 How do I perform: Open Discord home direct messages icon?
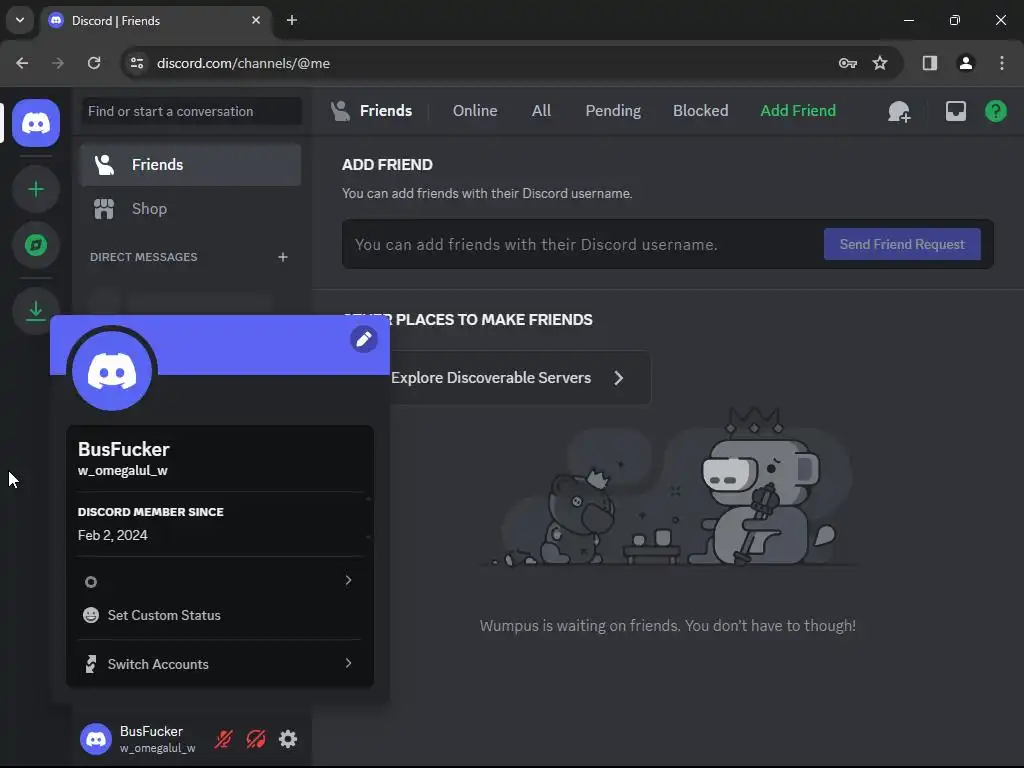pos(36,123)
